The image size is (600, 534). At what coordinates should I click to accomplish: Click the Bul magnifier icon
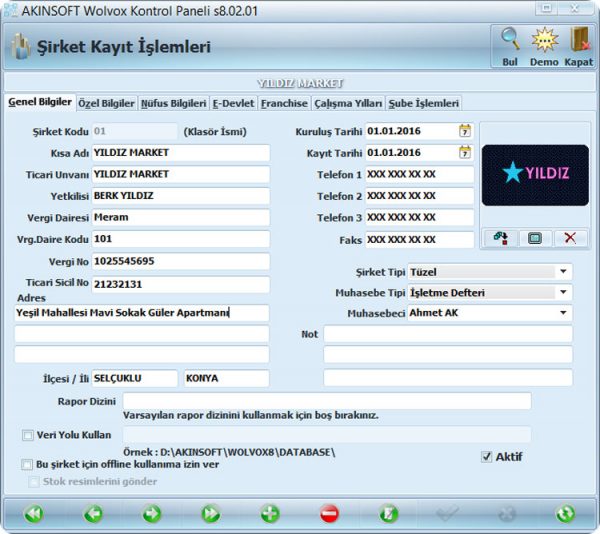tap(510, 39)
